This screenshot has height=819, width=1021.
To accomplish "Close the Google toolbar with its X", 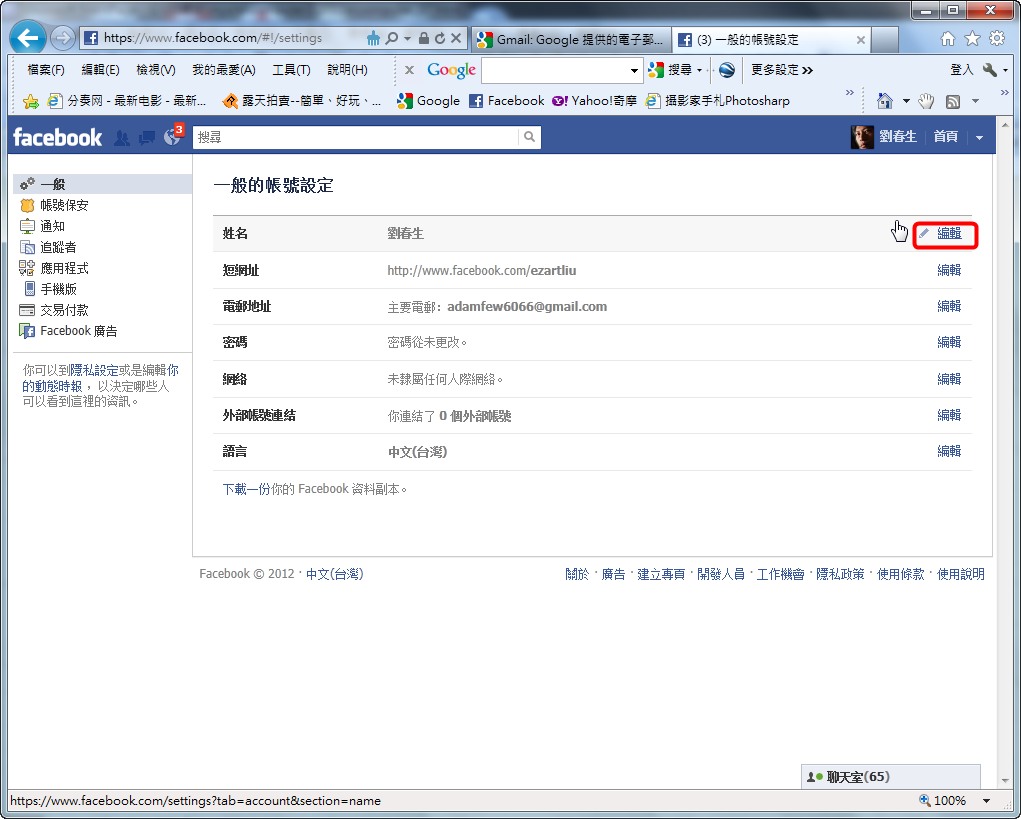I will click(x=409, y=70).
